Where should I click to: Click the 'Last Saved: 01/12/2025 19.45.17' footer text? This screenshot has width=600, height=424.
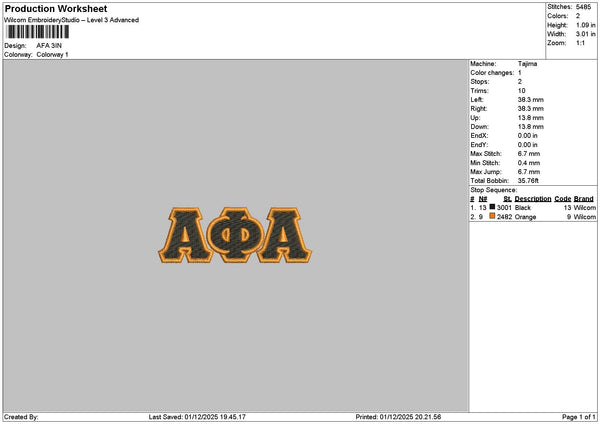point(197,417)
